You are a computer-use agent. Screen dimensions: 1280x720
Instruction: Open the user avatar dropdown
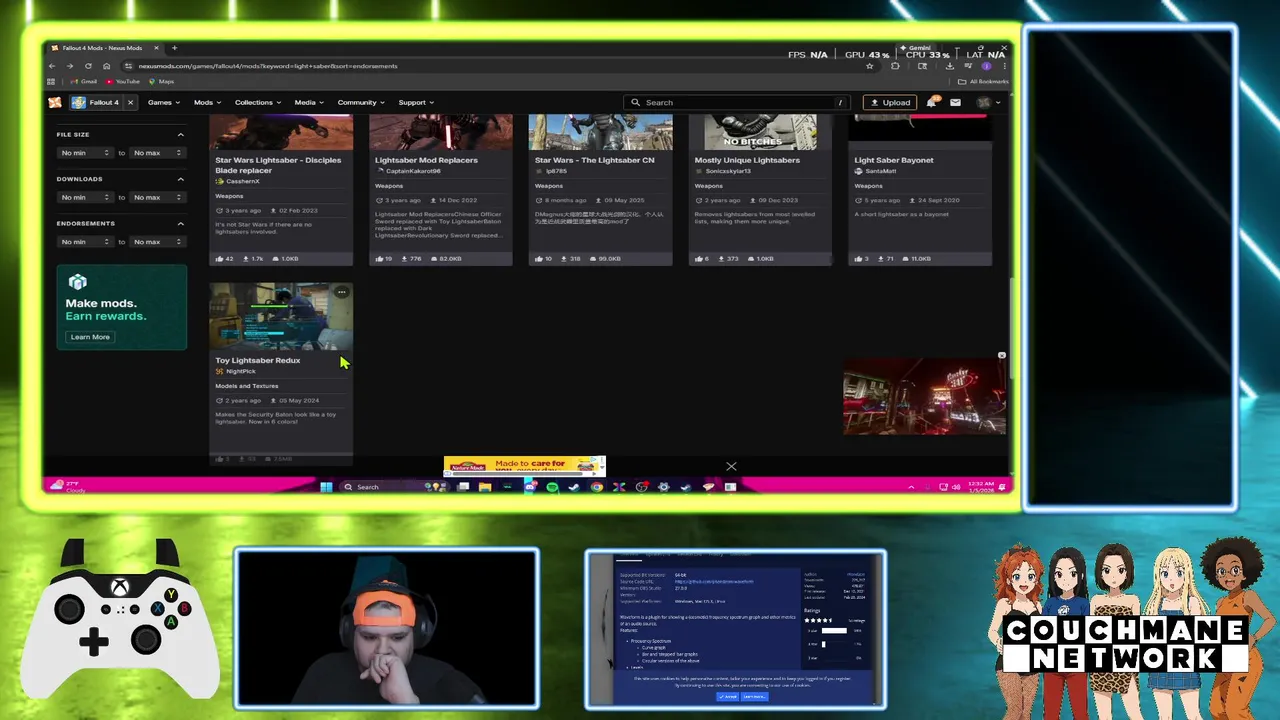click(x=989, y=102)
